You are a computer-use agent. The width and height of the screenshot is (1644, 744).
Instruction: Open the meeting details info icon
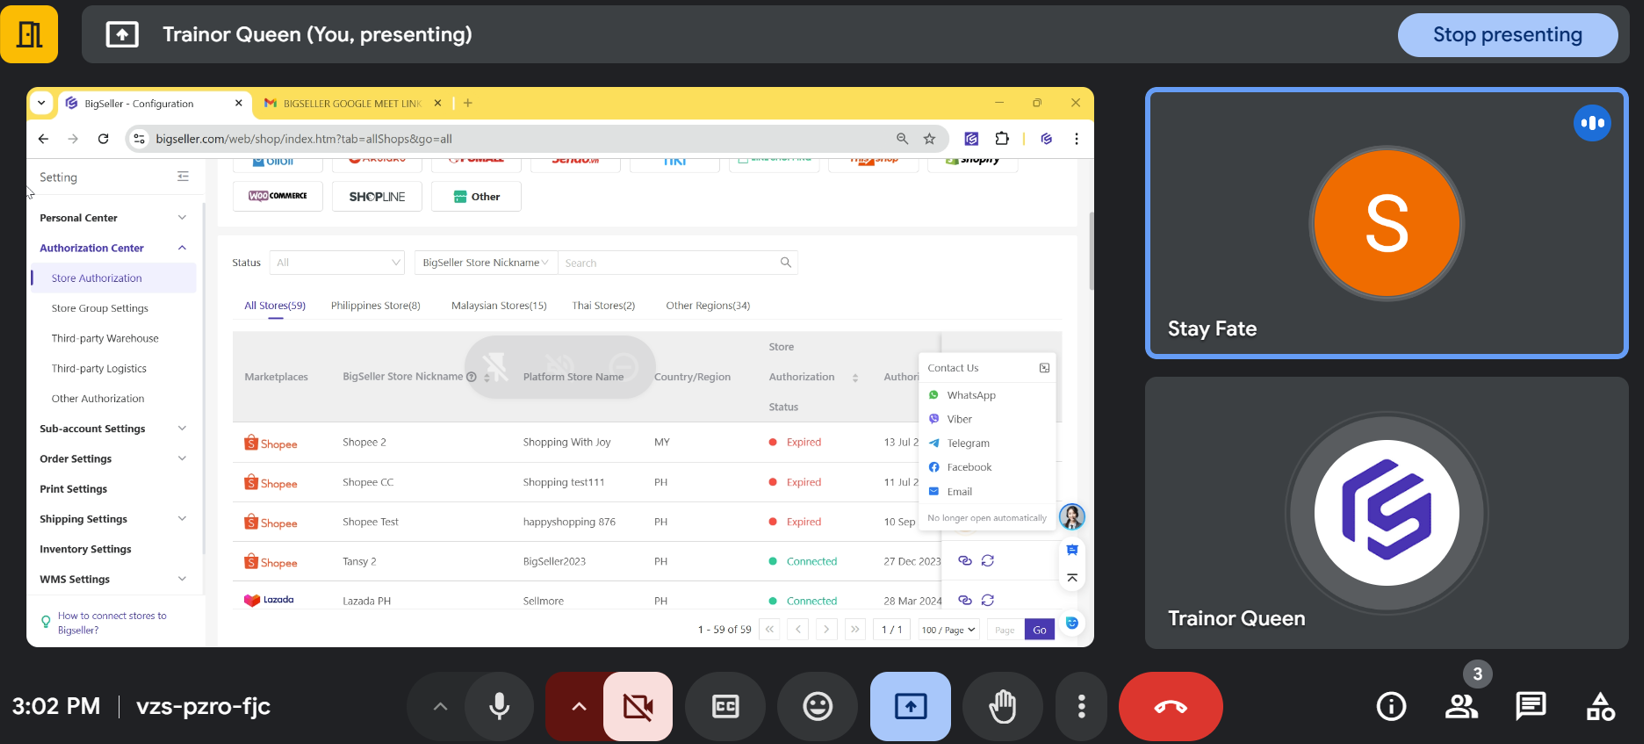pos(1391,706)
